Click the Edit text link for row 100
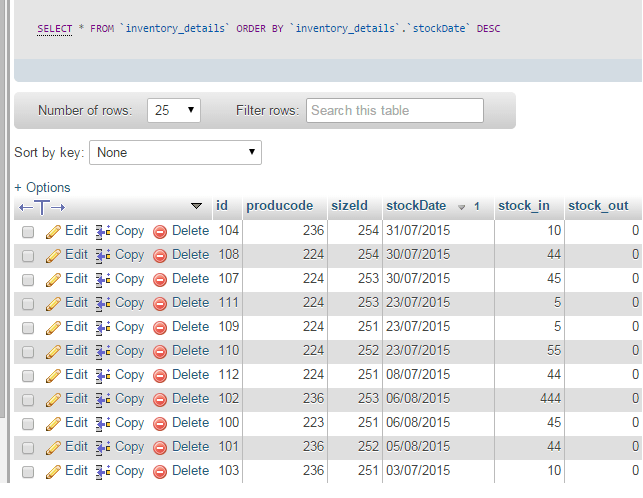 pyautogui.click(x=76, y=423)
